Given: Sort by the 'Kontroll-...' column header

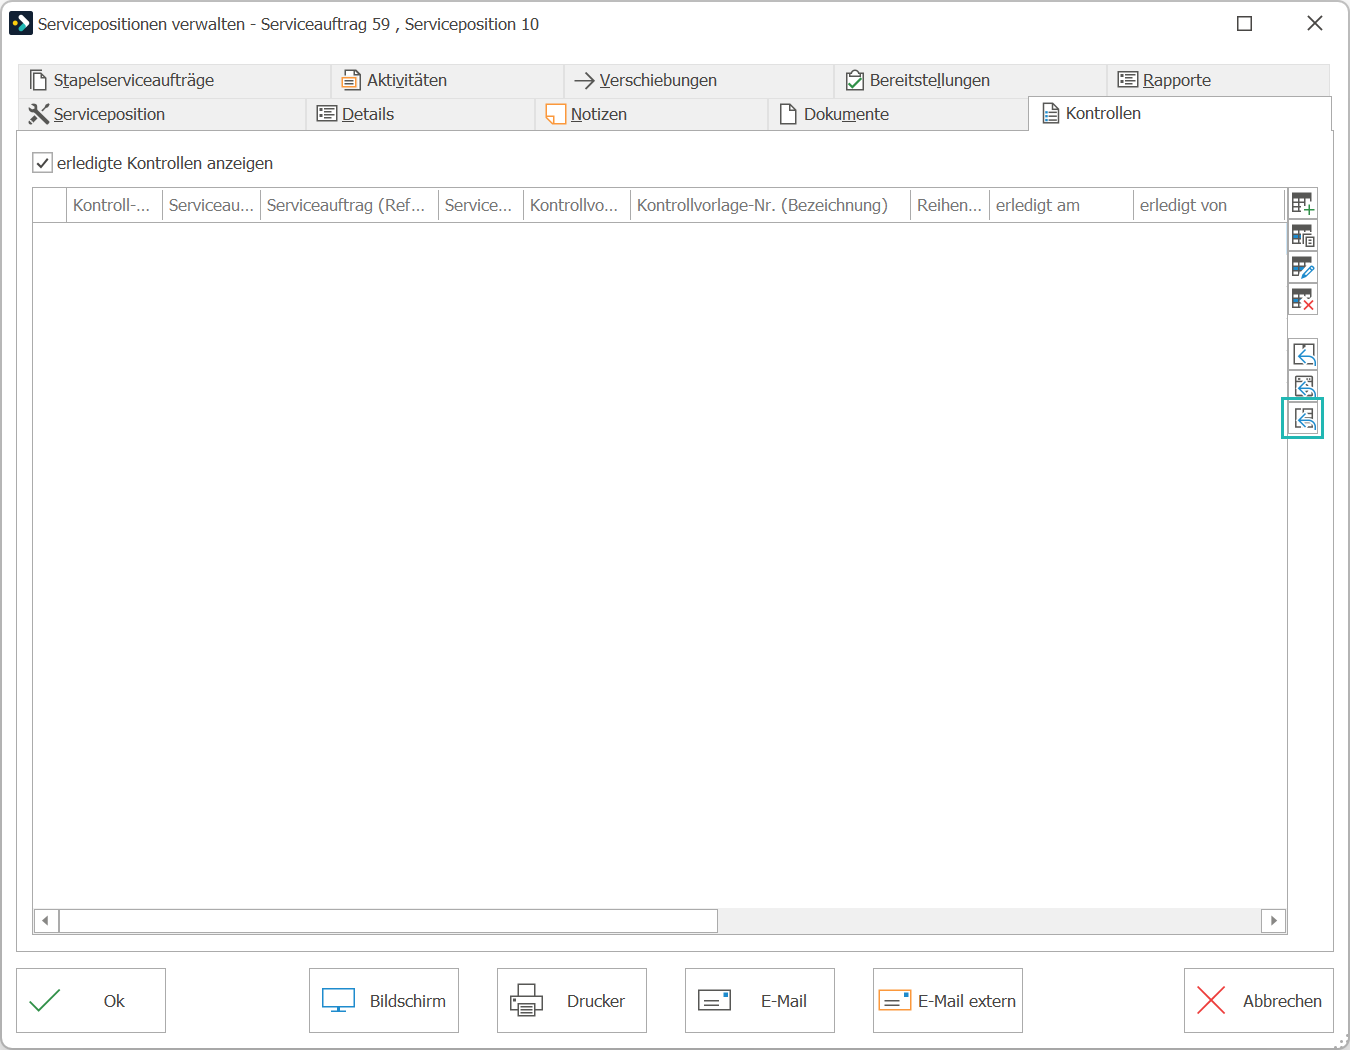Looking at the screenshot, I should pos(114,205).
